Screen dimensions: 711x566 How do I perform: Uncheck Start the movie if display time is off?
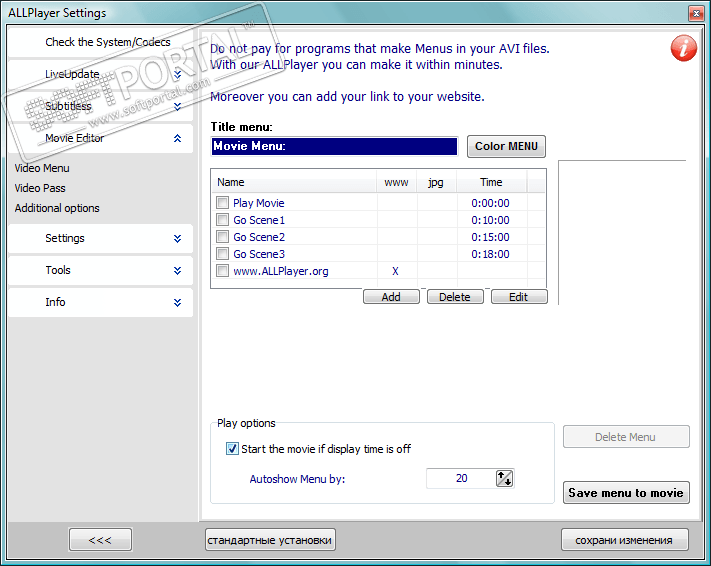232,449
